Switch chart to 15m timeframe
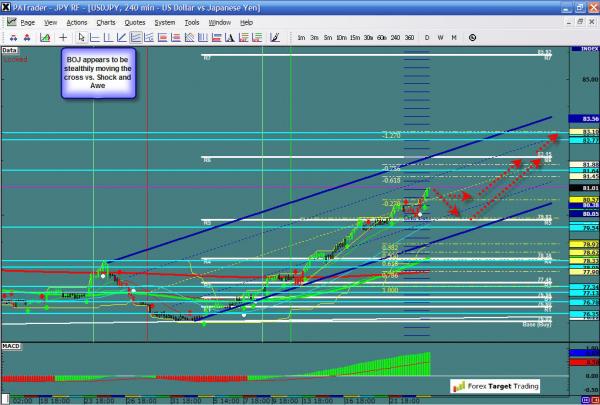The image size is (600, 405). click(x=355, y=38)
